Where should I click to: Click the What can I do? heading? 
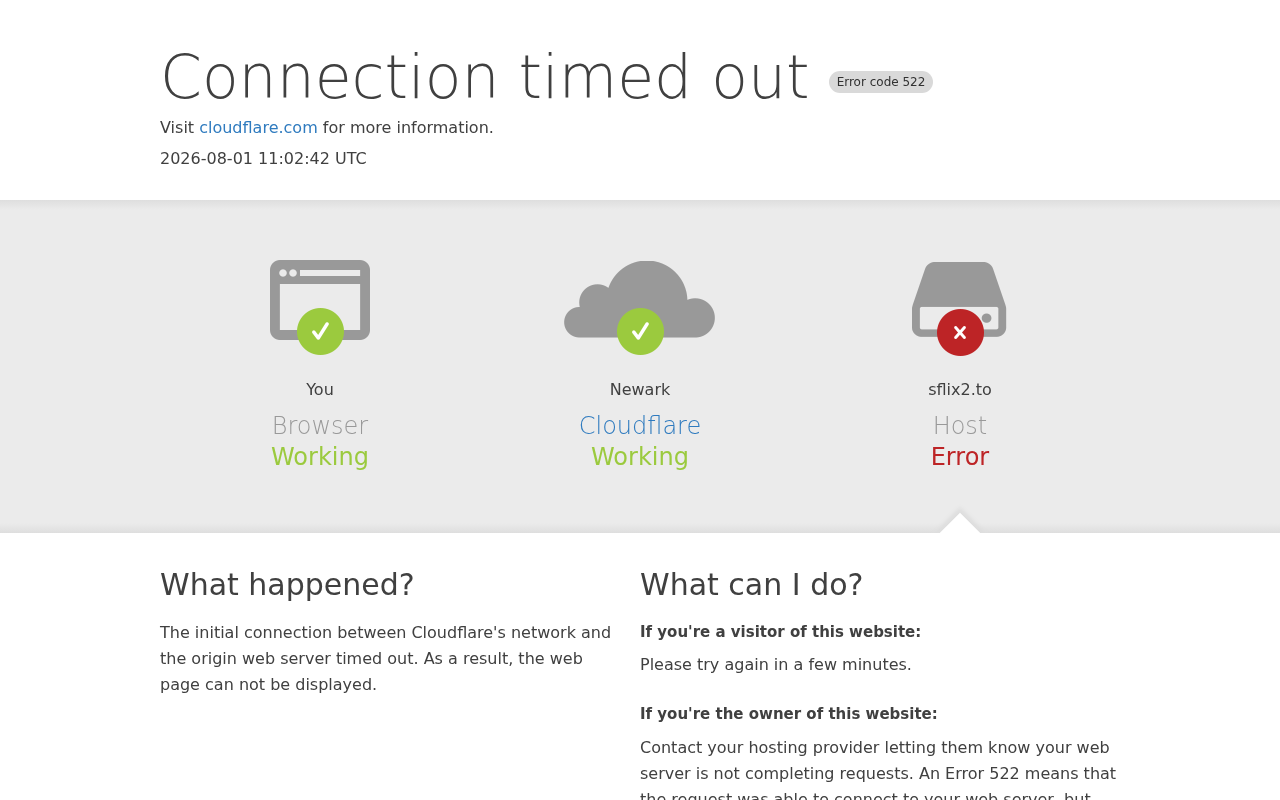751,585
